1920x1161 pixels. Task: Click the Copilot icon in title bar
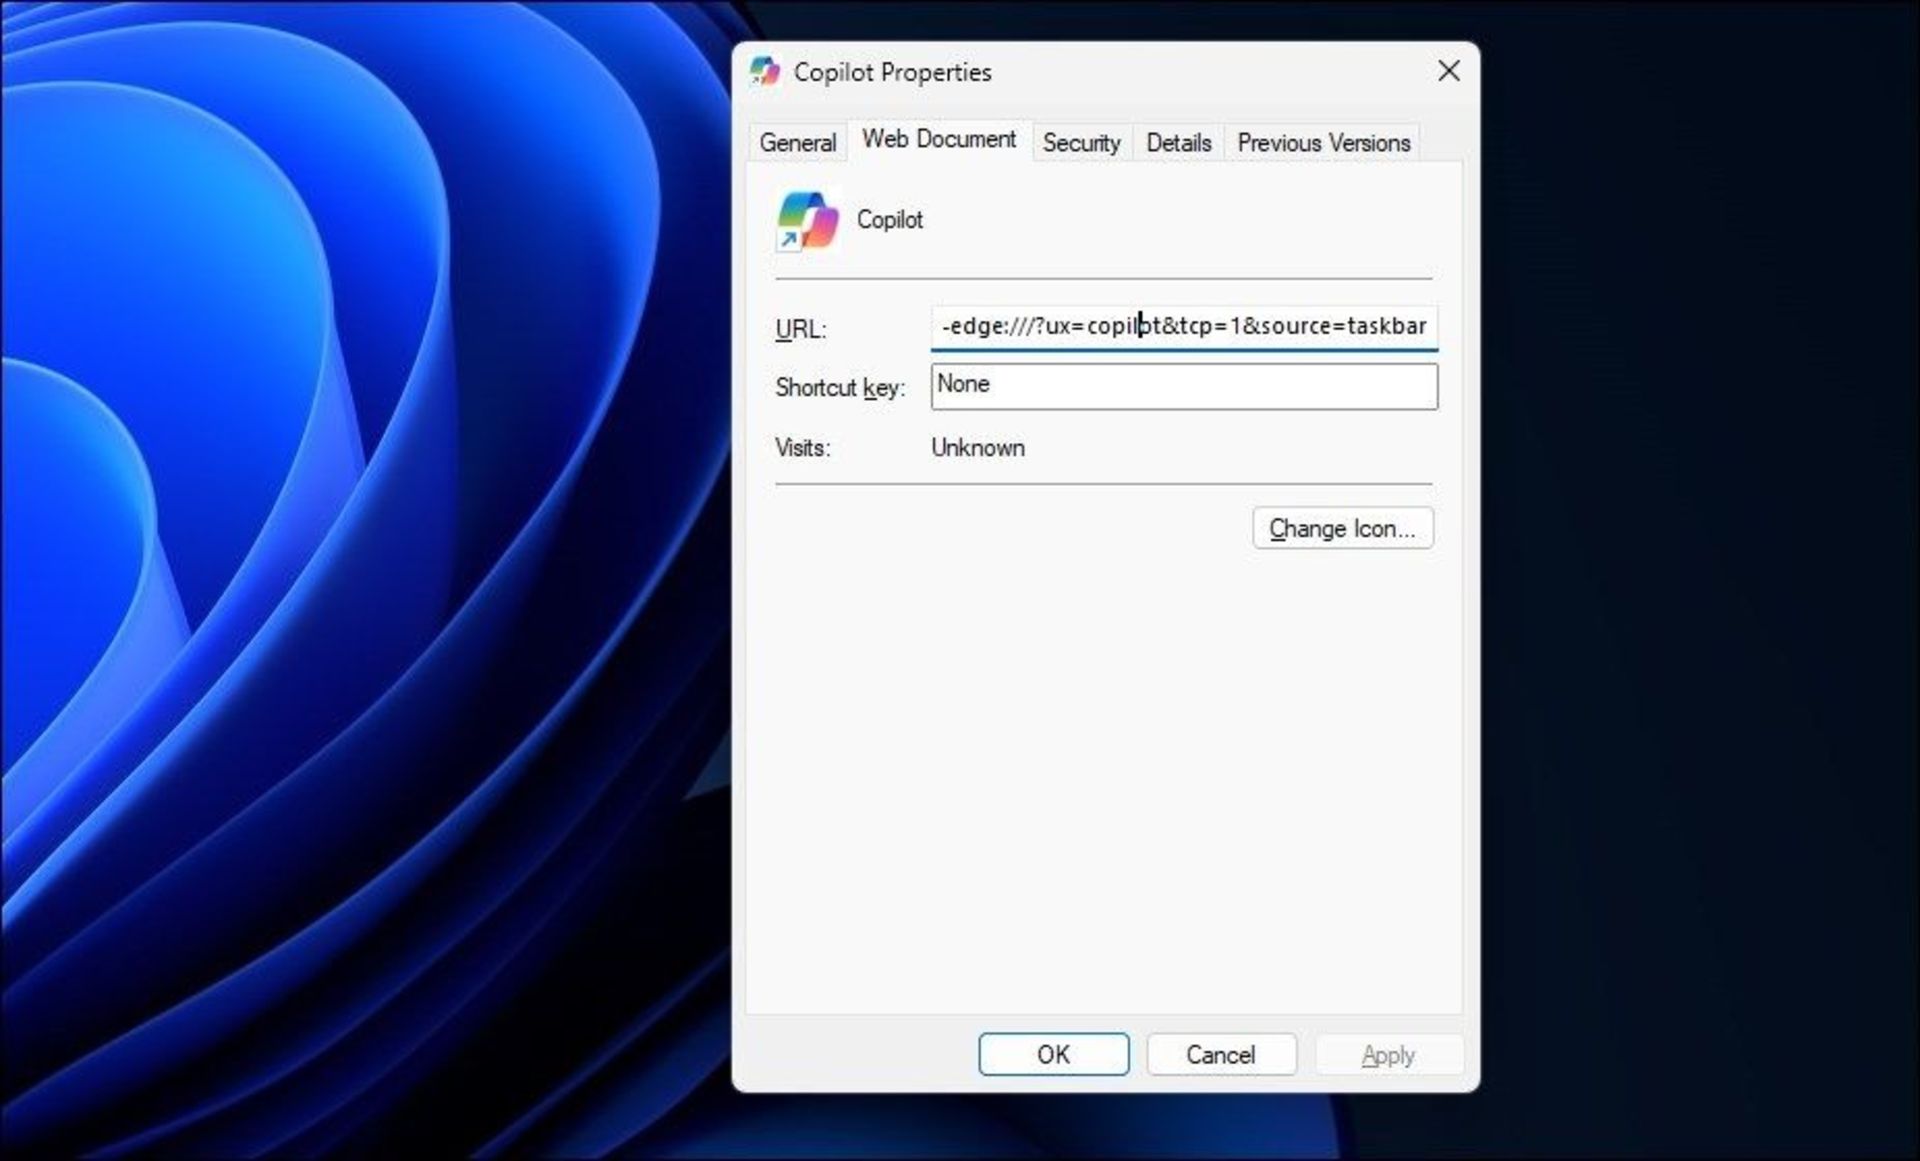(x=765, y=71)
